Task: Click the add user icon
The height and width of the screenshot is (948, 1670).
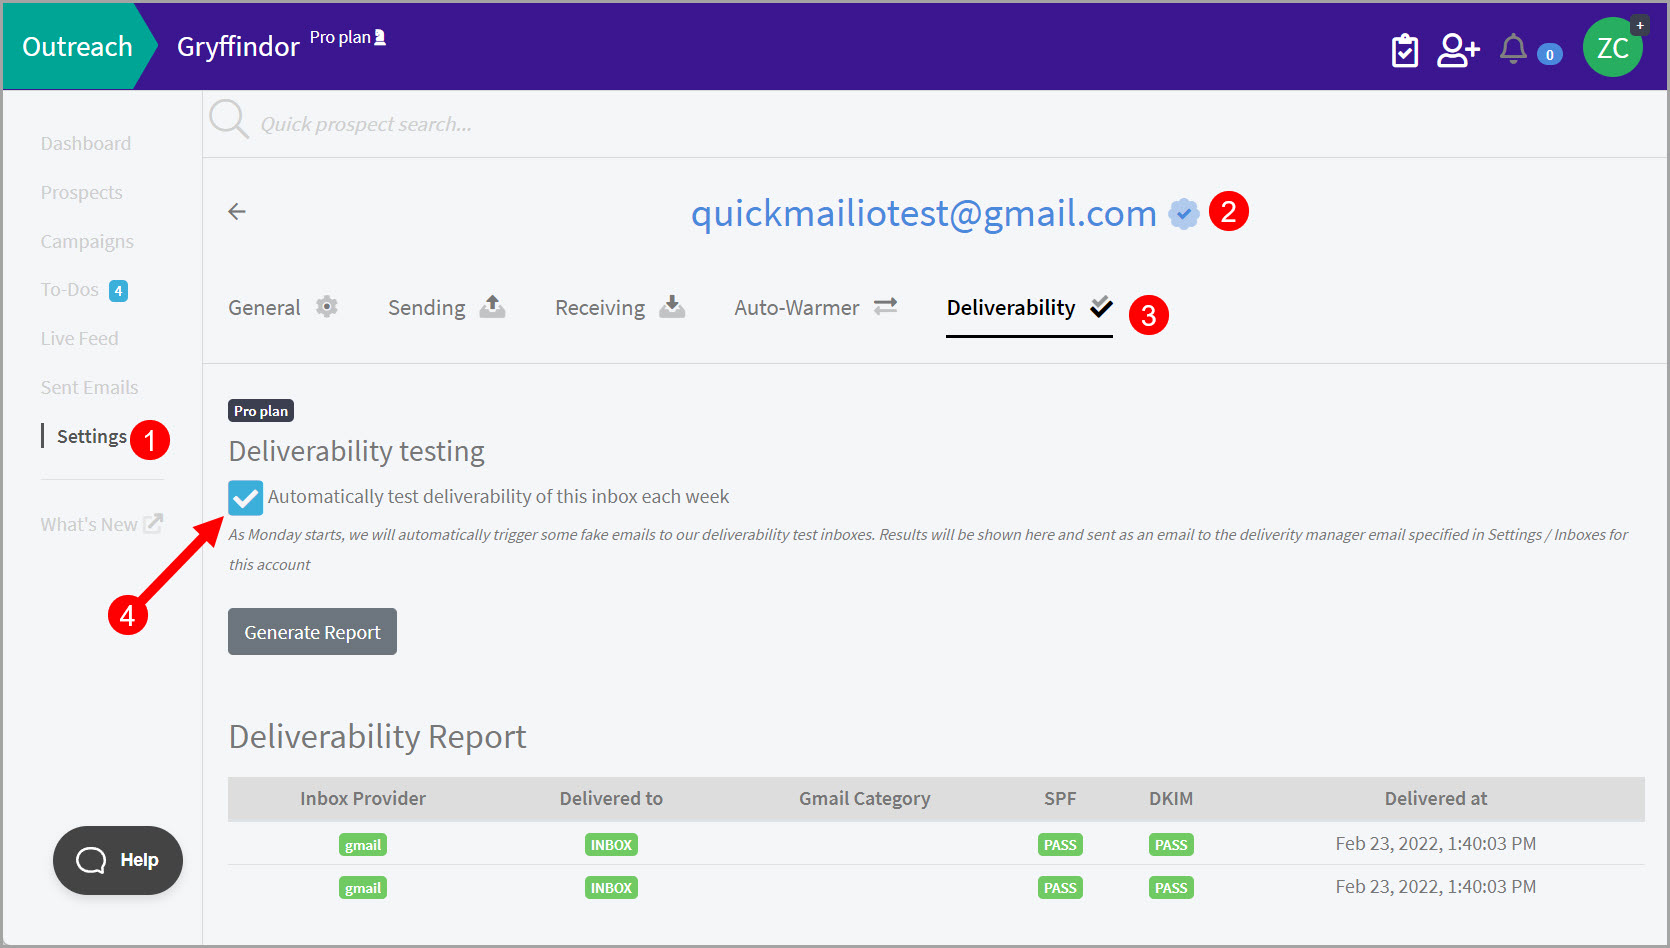Action: pos(1458,49)
